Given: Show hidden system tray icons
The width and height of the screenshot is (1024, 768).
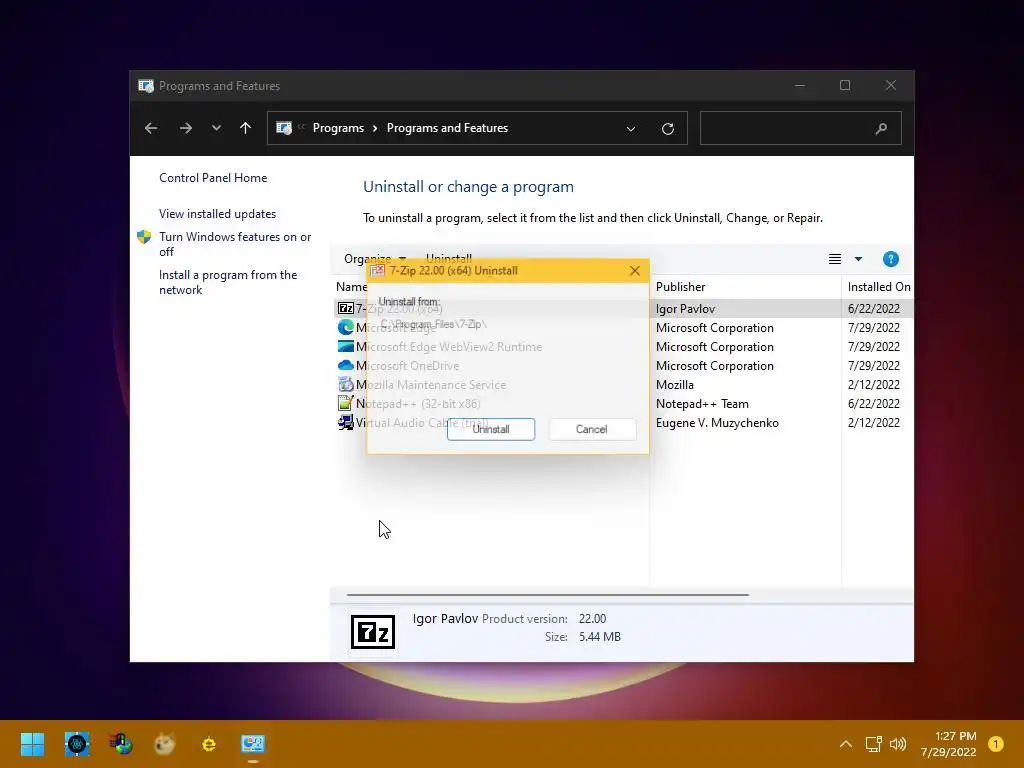Looking at the screenshot, I should (846, 744).
